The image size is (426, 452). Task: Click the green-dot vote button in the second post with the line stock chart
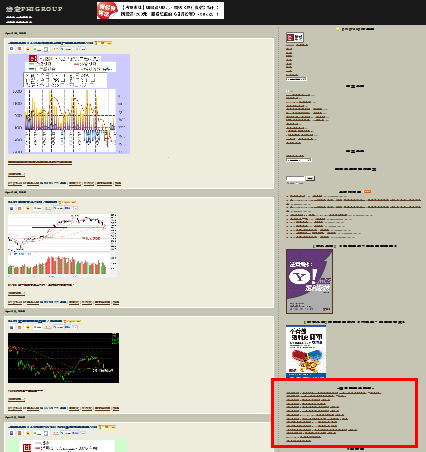(38, 208)
